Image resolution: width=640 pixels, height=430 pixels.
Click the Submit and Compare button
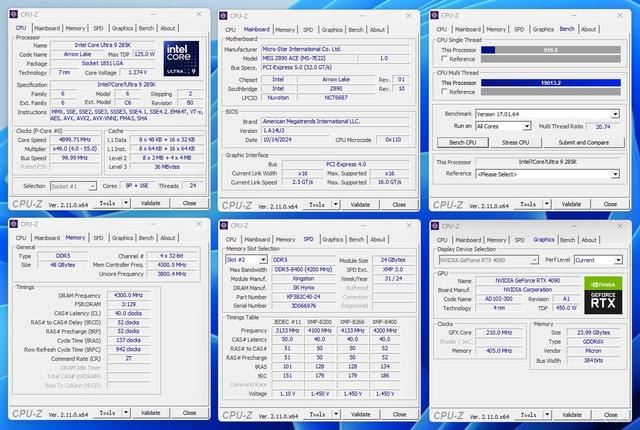583,142
